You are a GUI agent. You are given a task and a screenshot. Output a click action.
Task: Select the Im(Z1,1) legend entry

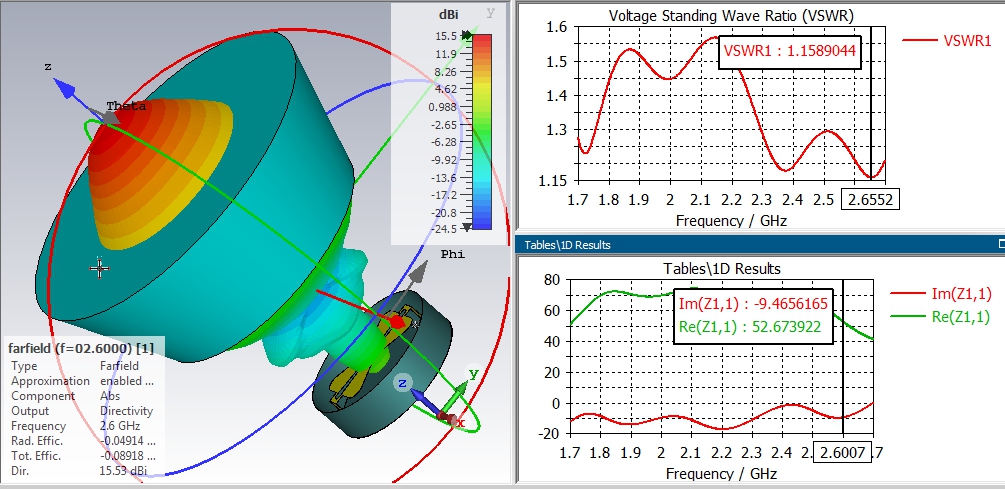click(x=935, y=294)
